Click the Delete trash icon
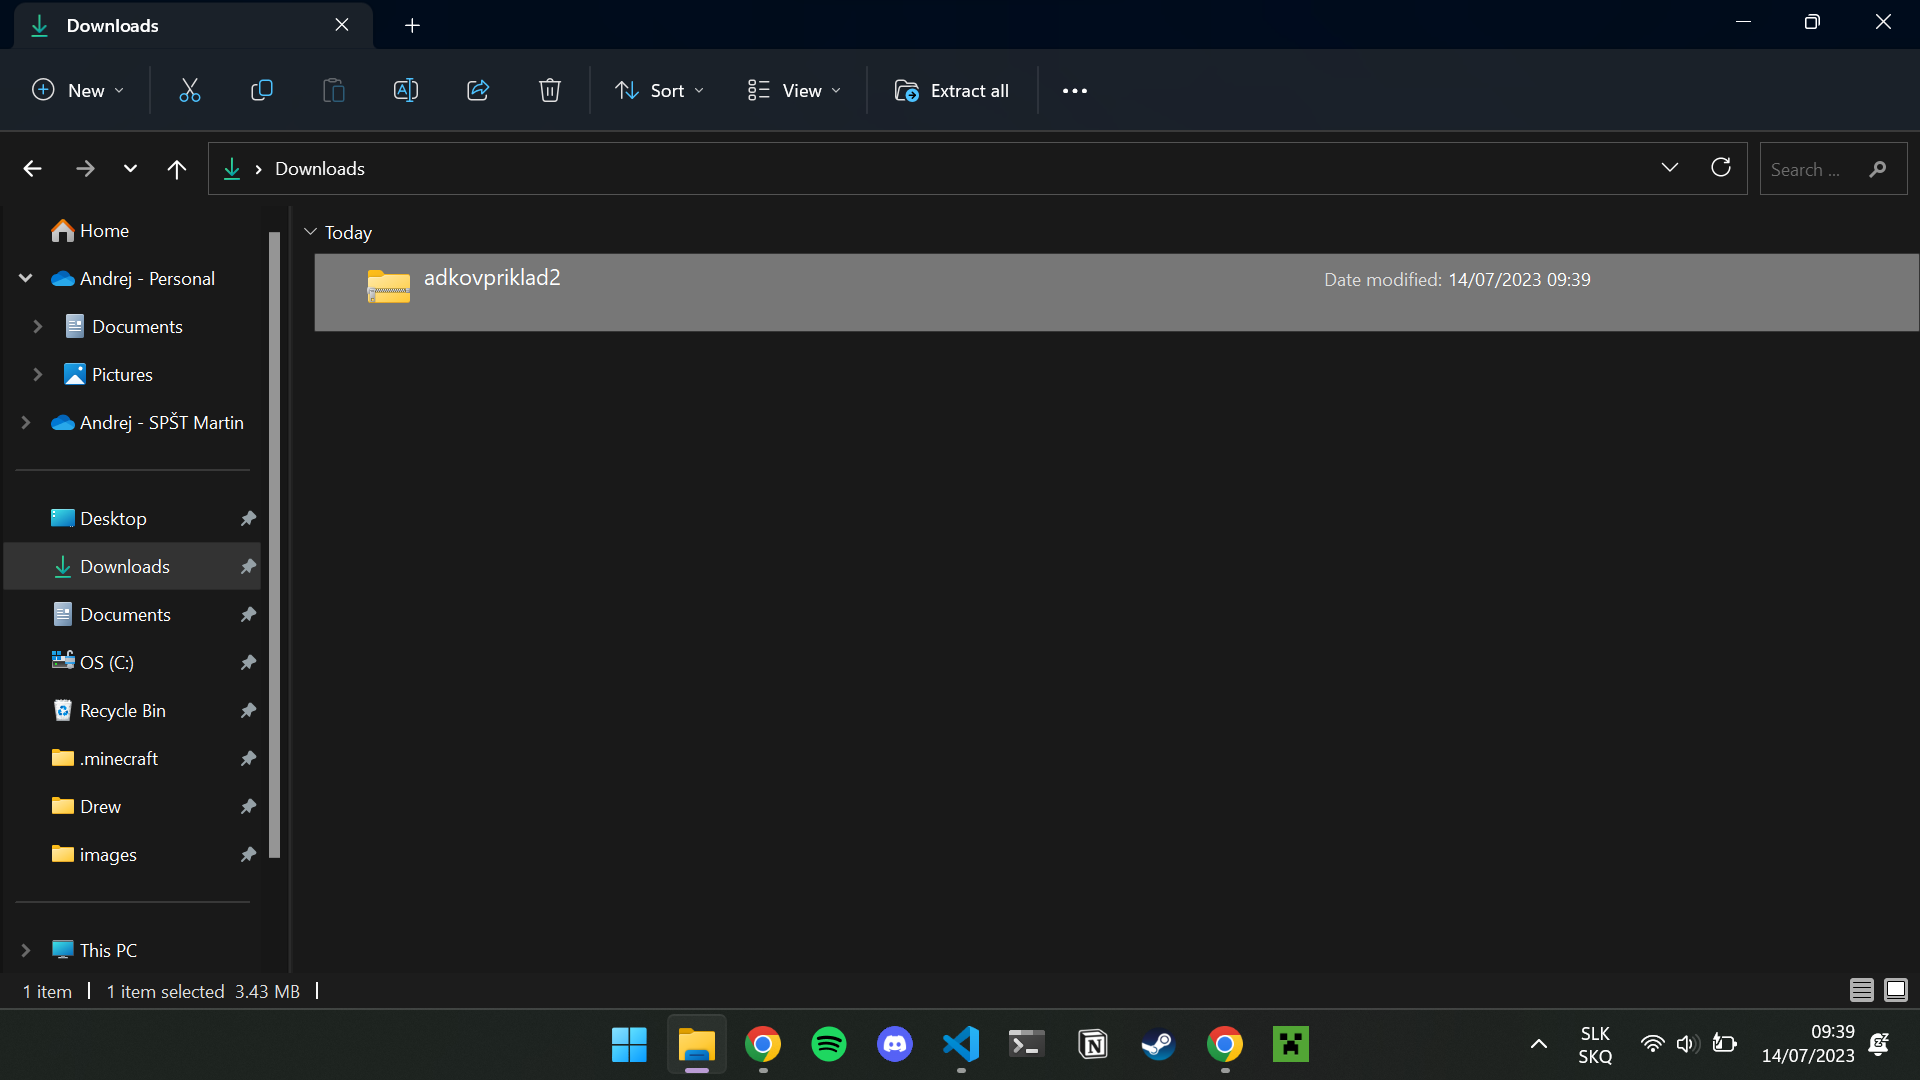The height and width of the screenshot is (1080, 1920). point(550,91)
